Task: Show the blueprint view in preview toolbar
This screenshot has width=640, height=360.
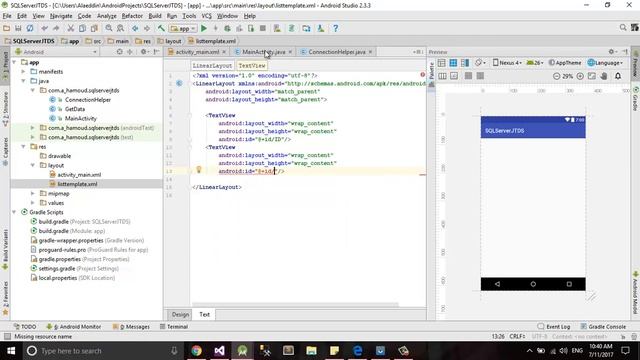Action: (453, 63)
